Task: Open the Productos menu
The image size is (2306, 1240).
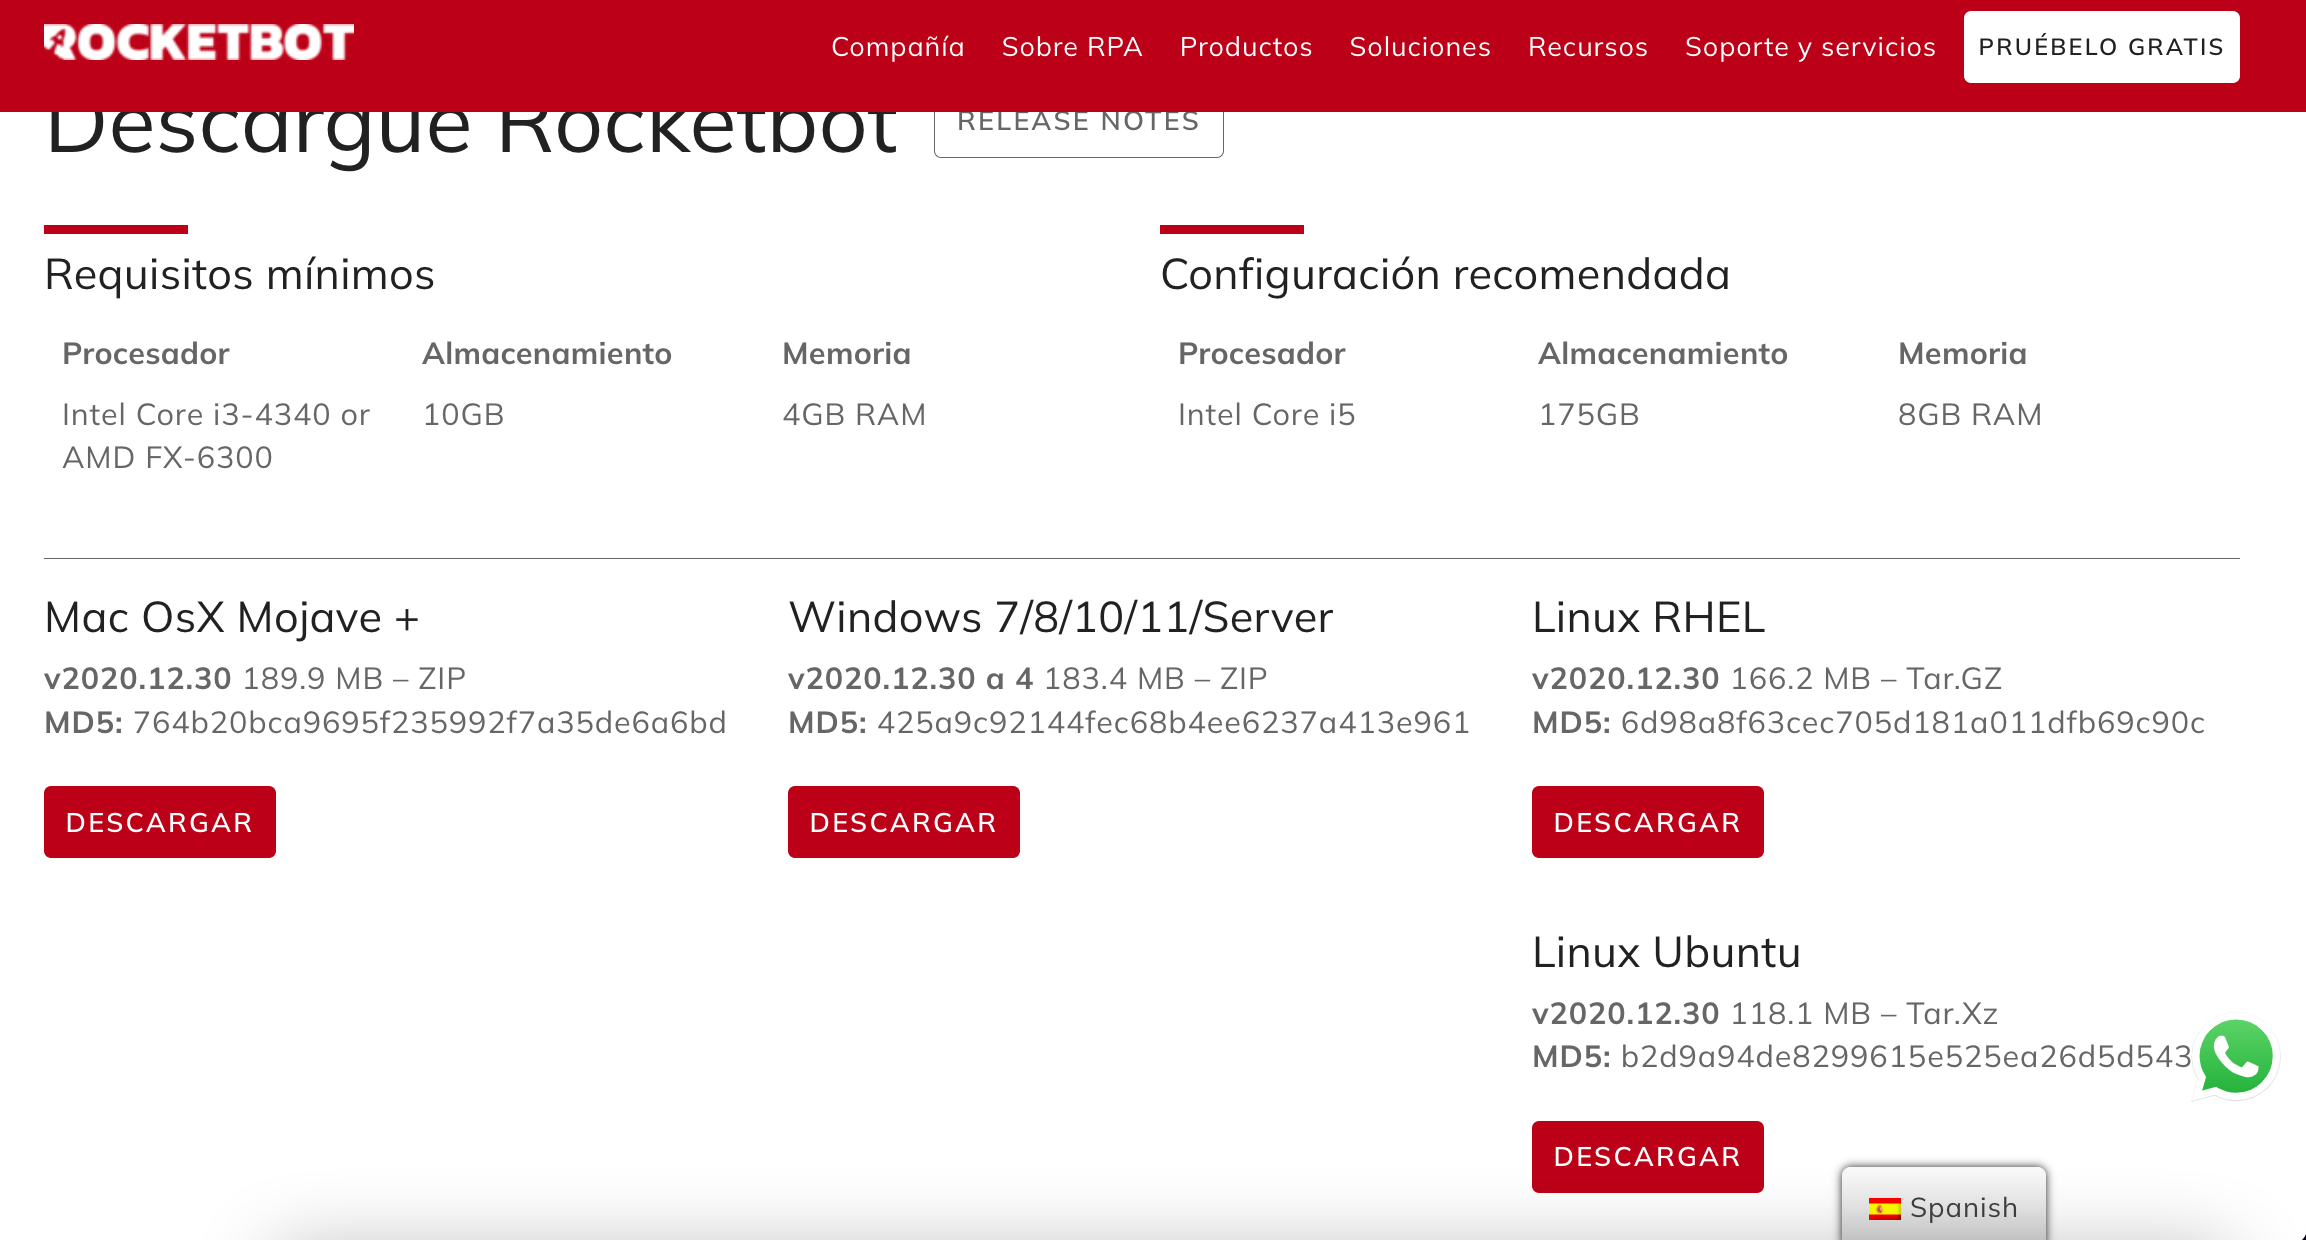Action: 1246,47
